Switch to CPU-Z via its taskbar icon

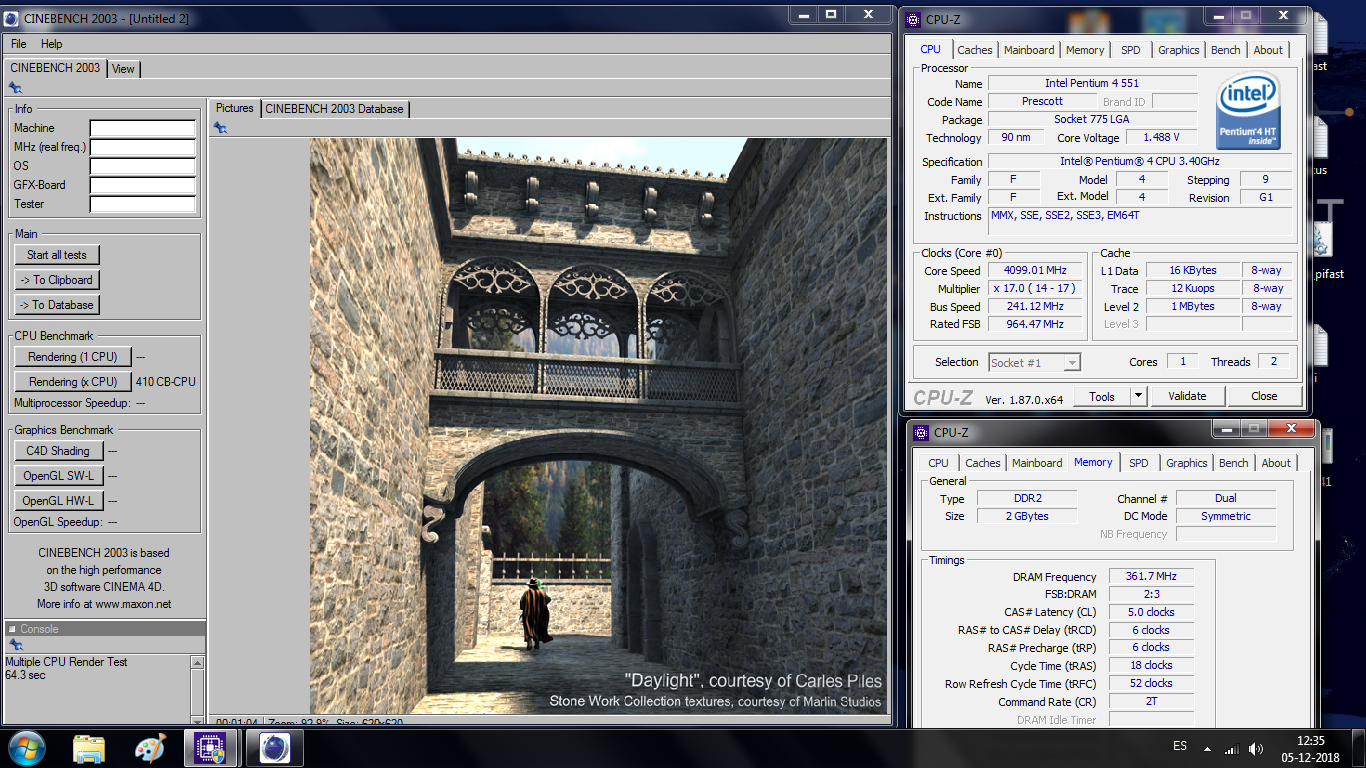click(210, 747)
